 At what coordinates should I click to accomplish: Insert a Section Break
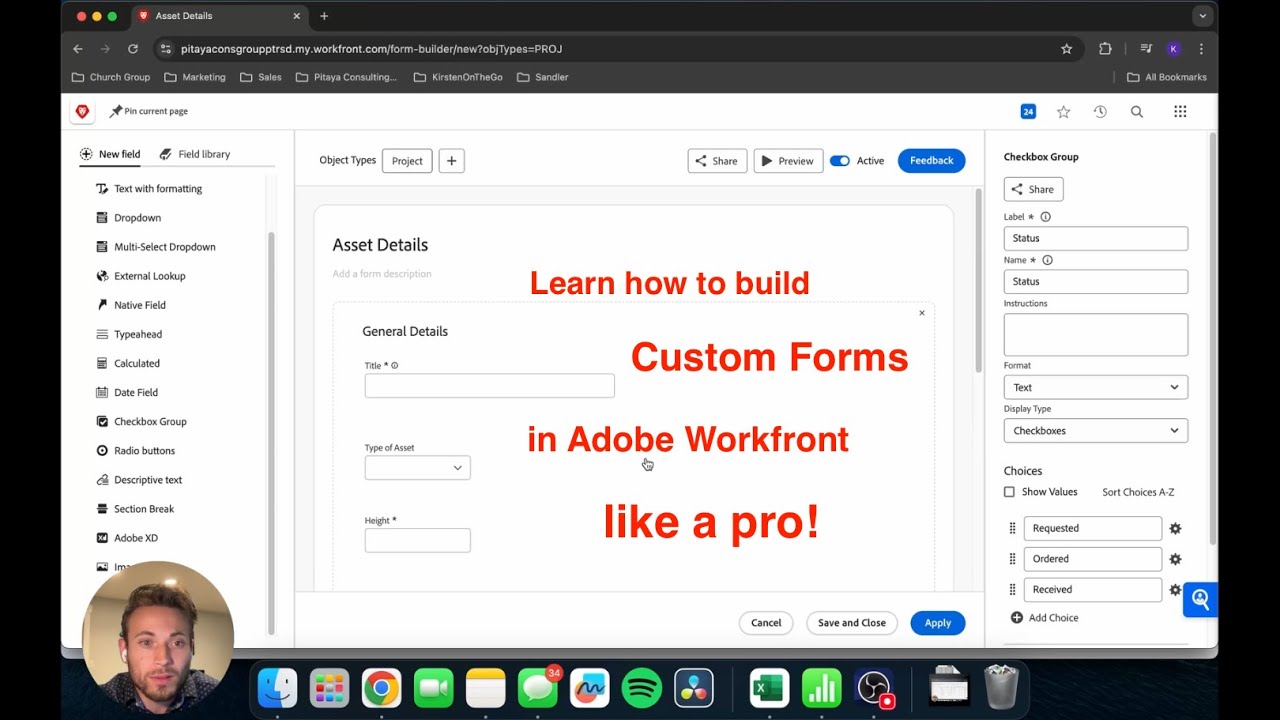pos(134,508)
